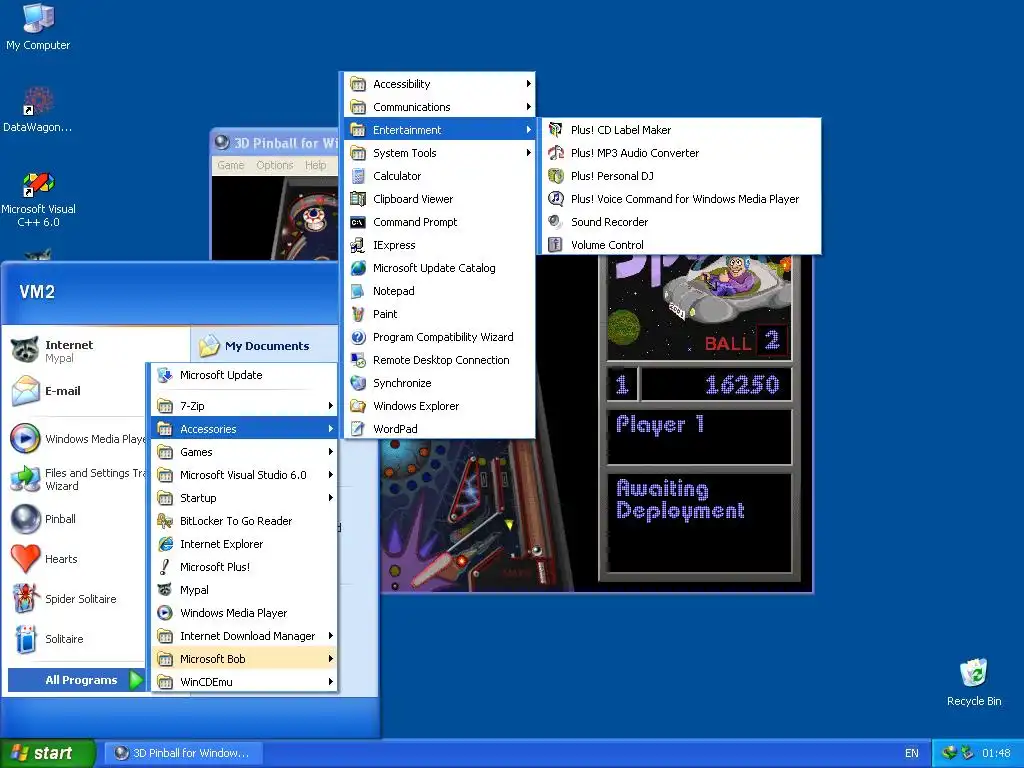Click the Start button
Viewport: 1024px width, 768px height.
pyautogui.click(x=47, y=753)
